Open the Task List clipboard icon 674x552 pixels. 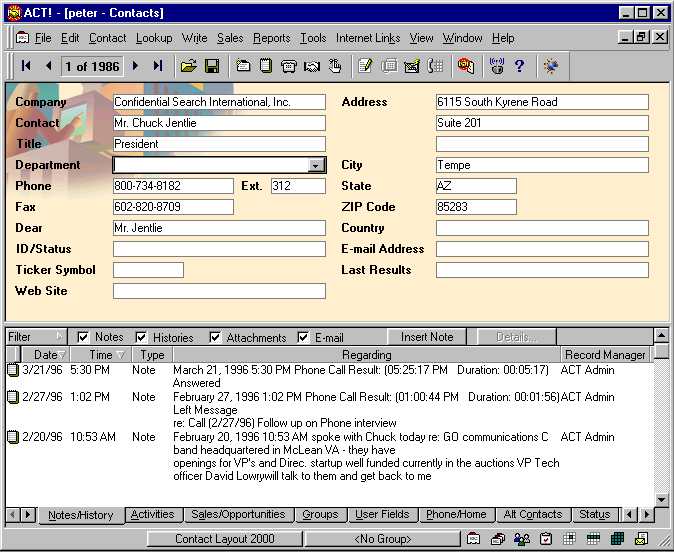click(x=545, y=538)
